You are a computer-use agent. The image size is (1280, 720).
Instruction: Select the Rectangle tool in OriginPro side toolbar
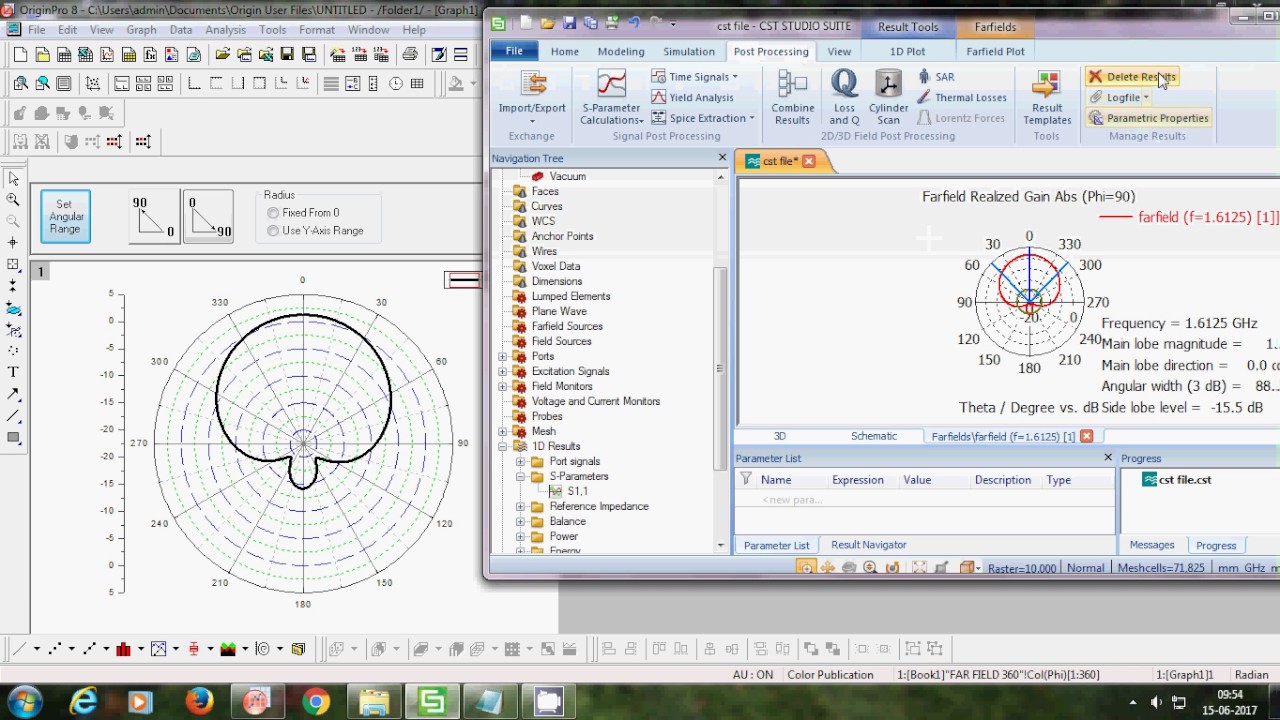13,437
